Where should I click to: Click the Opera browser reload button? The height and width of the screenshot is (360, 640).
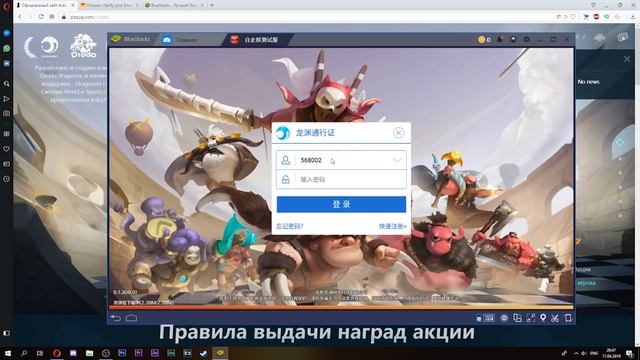pos(41,17)
